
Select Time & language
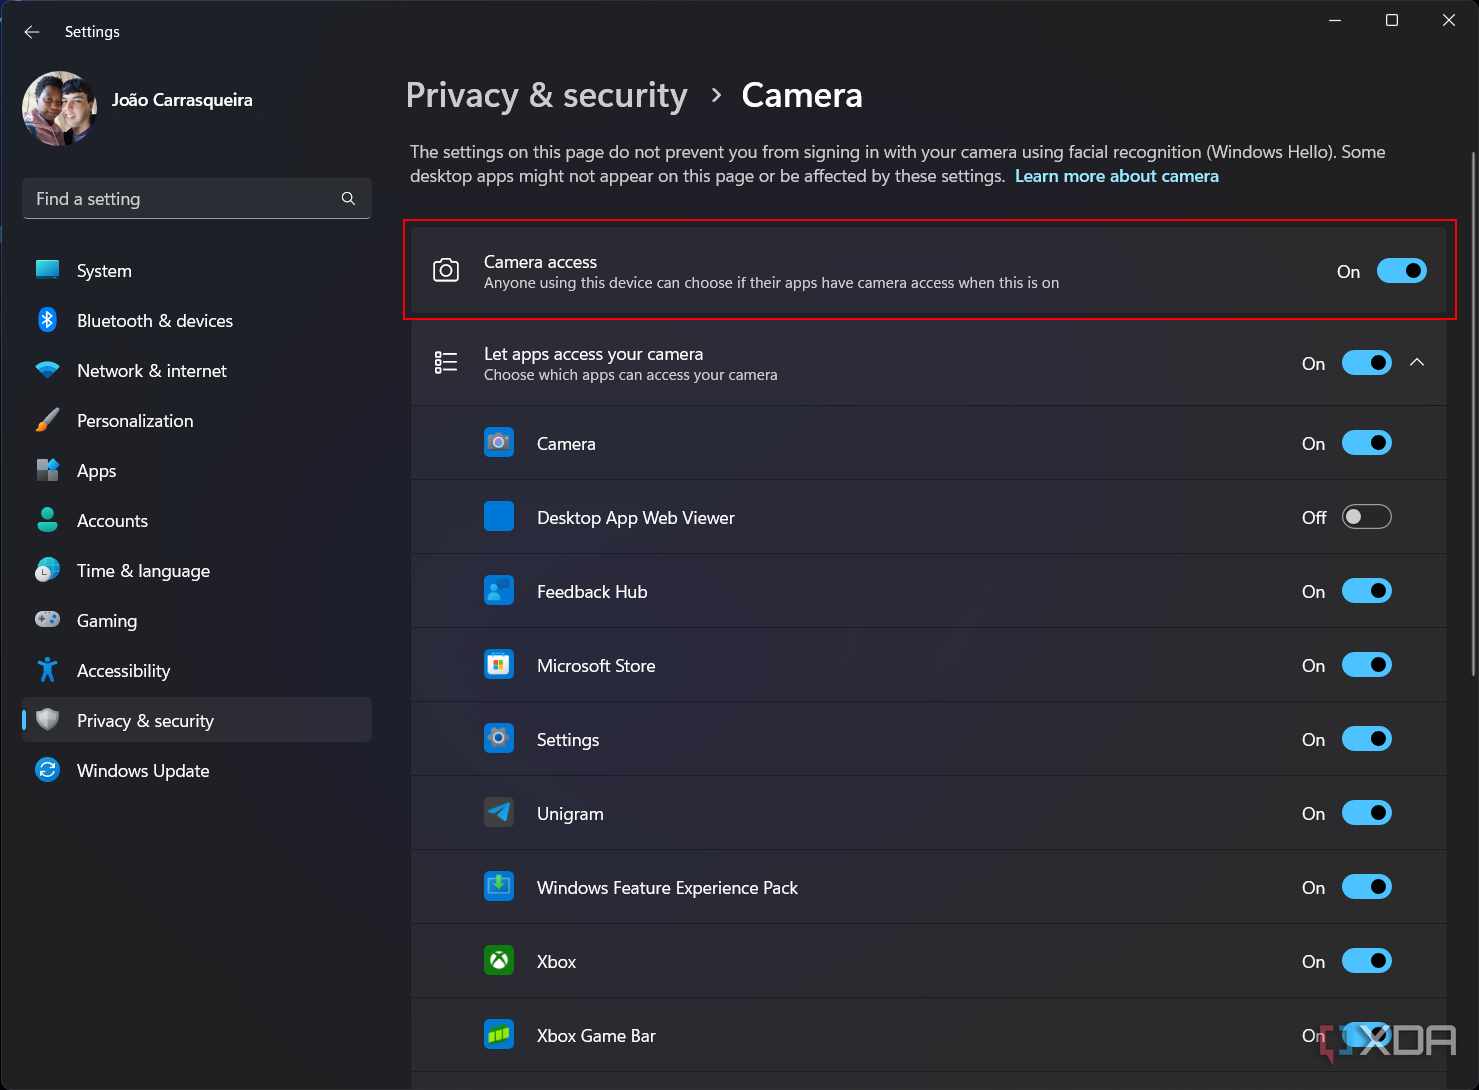(x=197, y=570)
